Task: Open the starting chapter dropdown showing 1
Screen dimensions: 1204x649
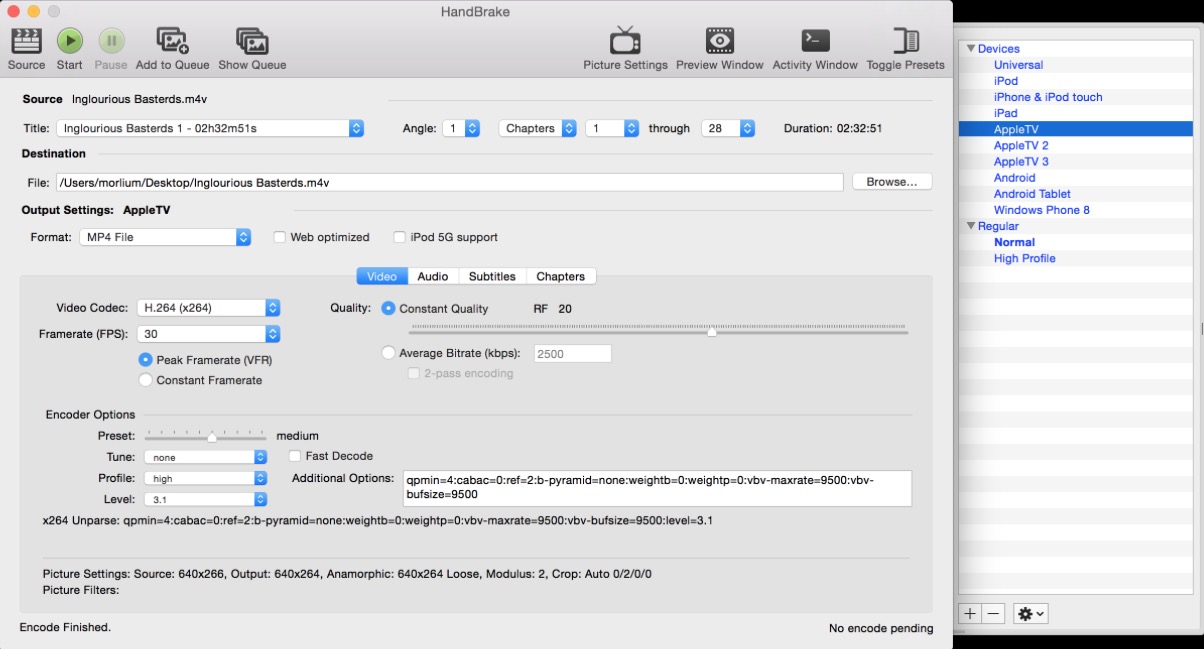Action: coord(612,128)
